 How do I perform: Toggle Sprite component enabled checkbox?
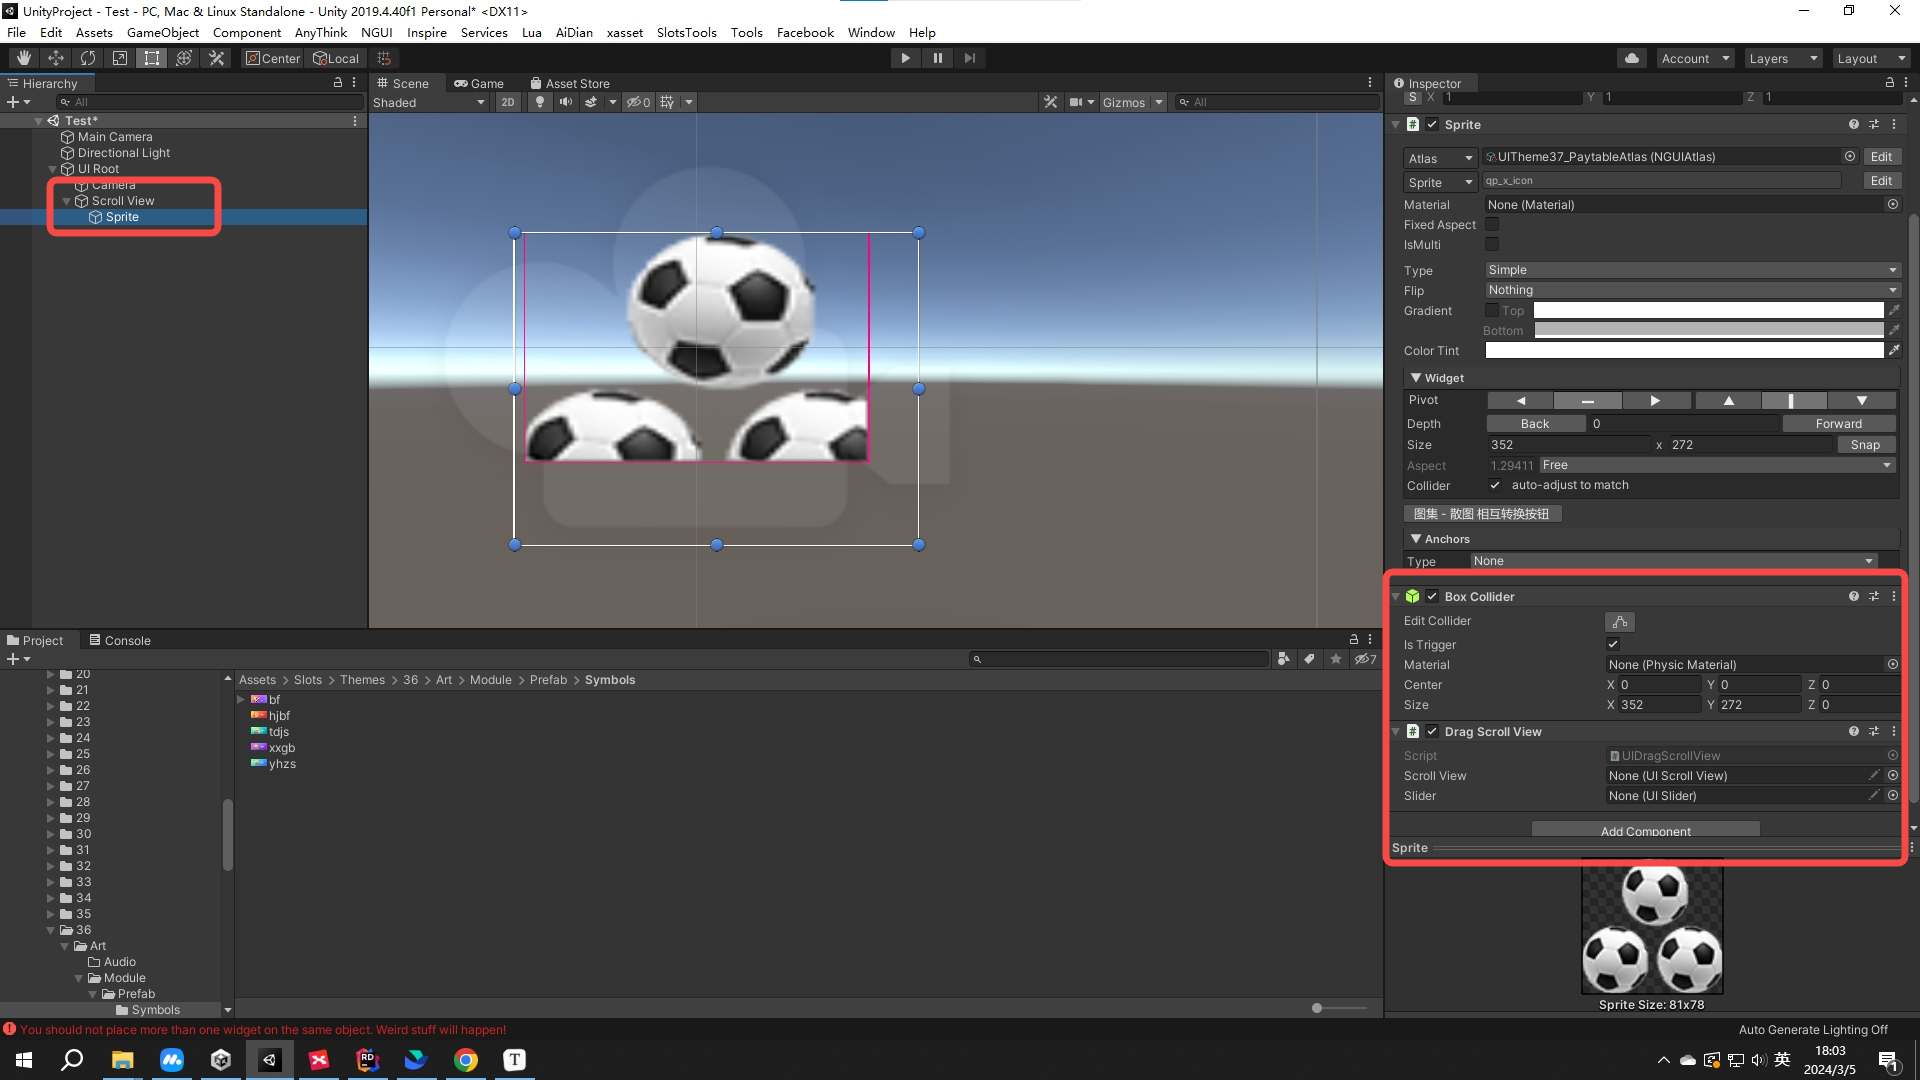[1432, 124]
